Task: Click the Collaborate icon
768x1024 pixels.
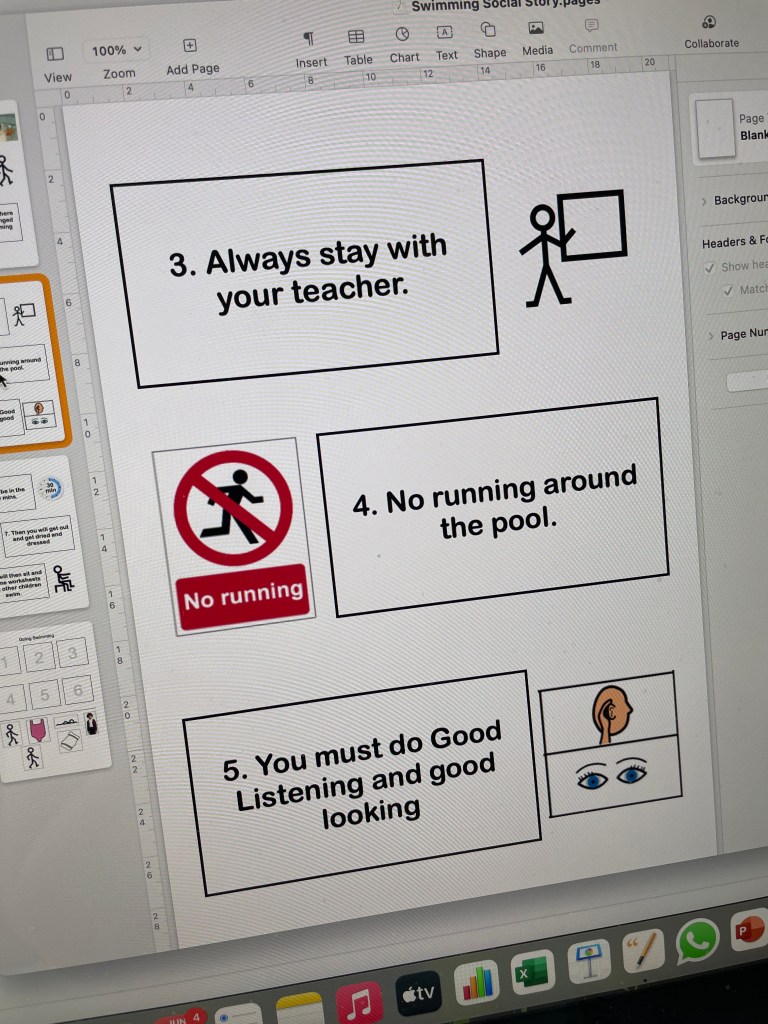Action: [709, 22]
